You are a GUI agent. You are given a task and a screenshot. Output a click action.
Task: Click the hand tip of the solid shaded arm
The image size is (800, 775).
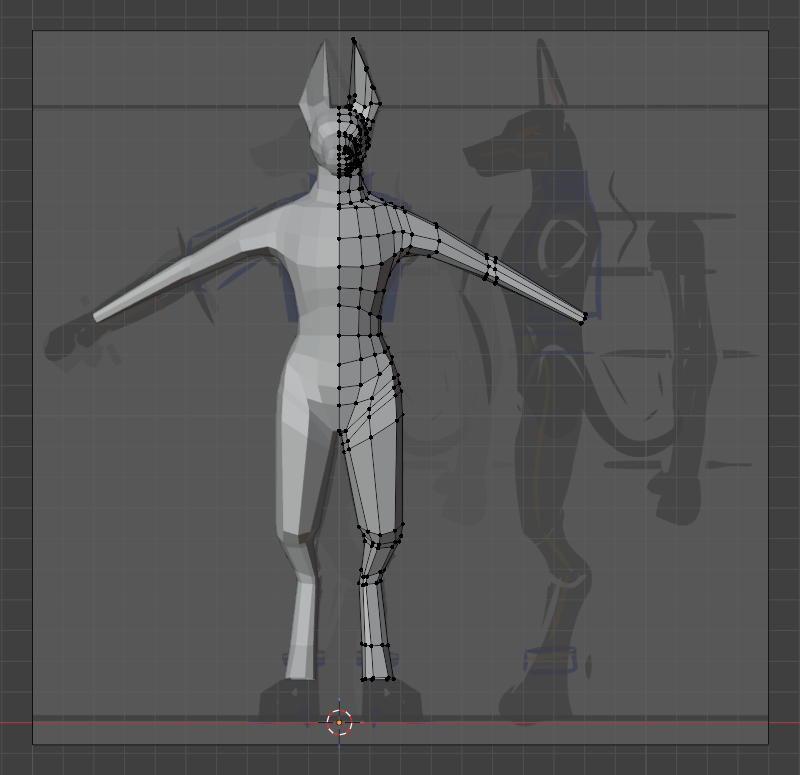tap(97, 318)
